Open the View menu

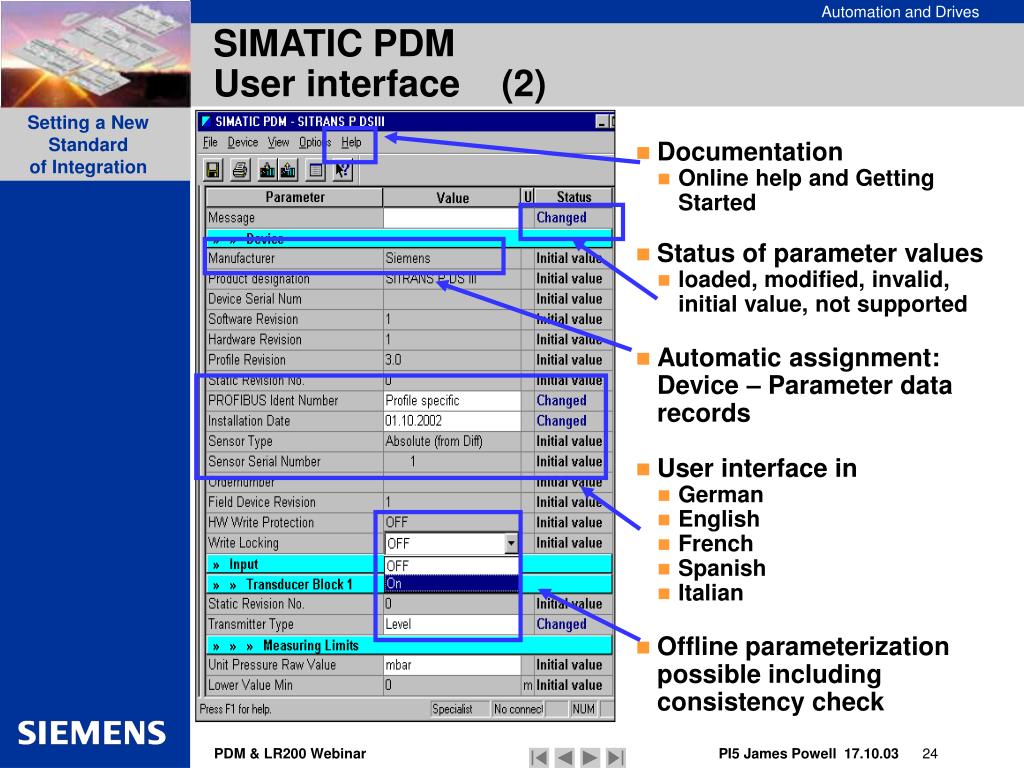[278, 142]
